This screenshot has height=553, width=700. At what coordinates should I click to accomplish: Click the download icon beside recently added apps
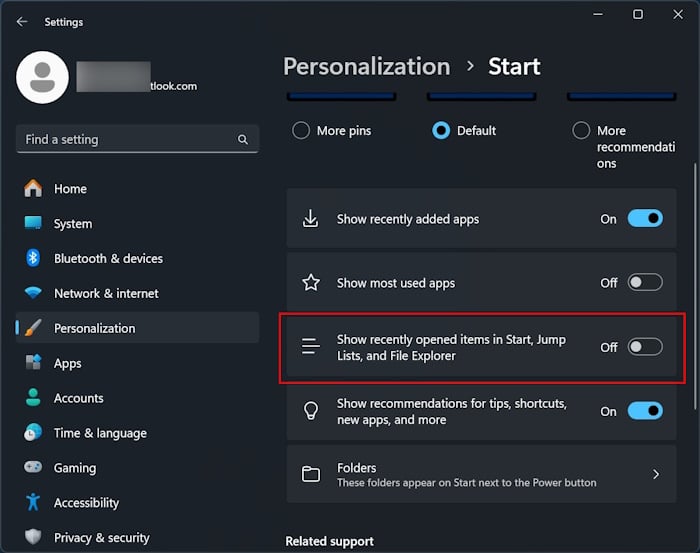[311, 219]
